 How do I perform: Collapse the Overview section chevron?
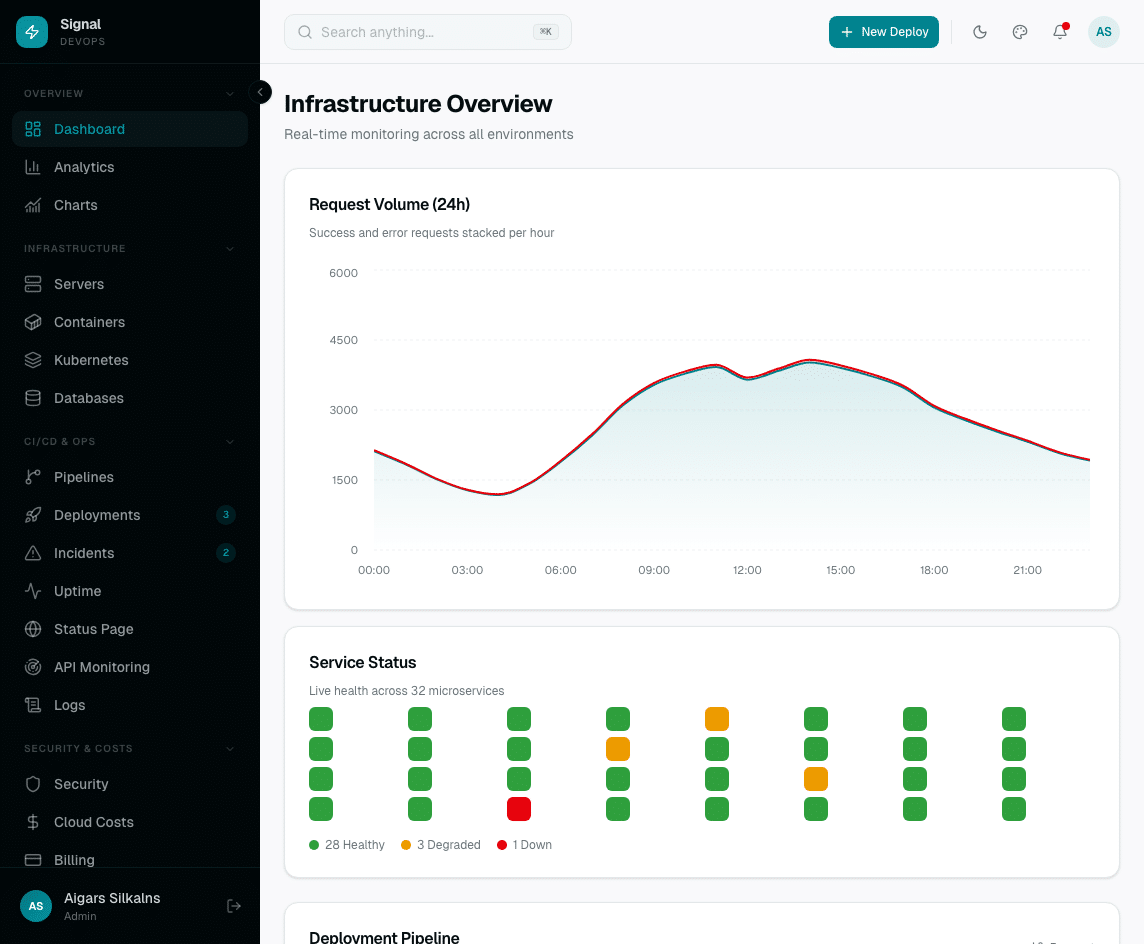[x=232, y=93]
